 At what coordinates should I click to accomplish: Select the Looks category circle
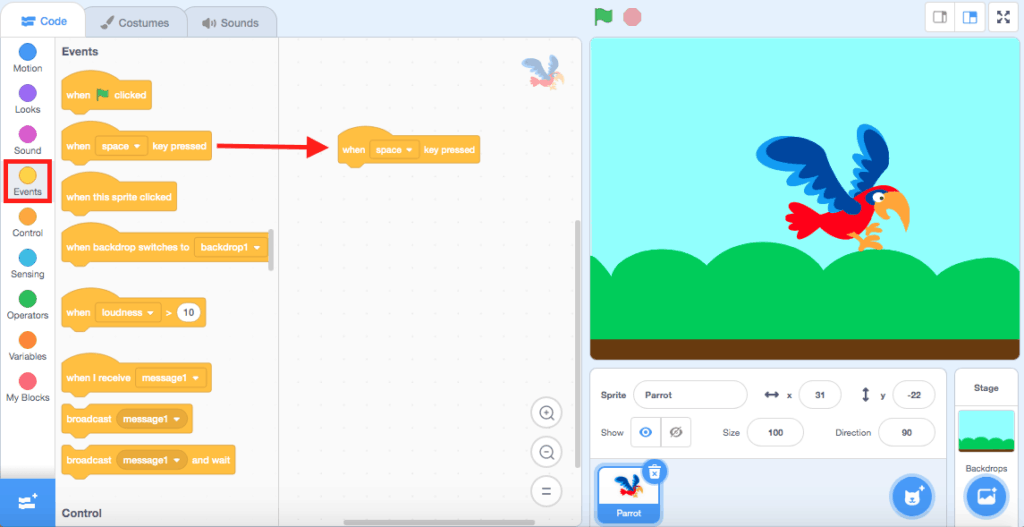(x=27, y=93)
